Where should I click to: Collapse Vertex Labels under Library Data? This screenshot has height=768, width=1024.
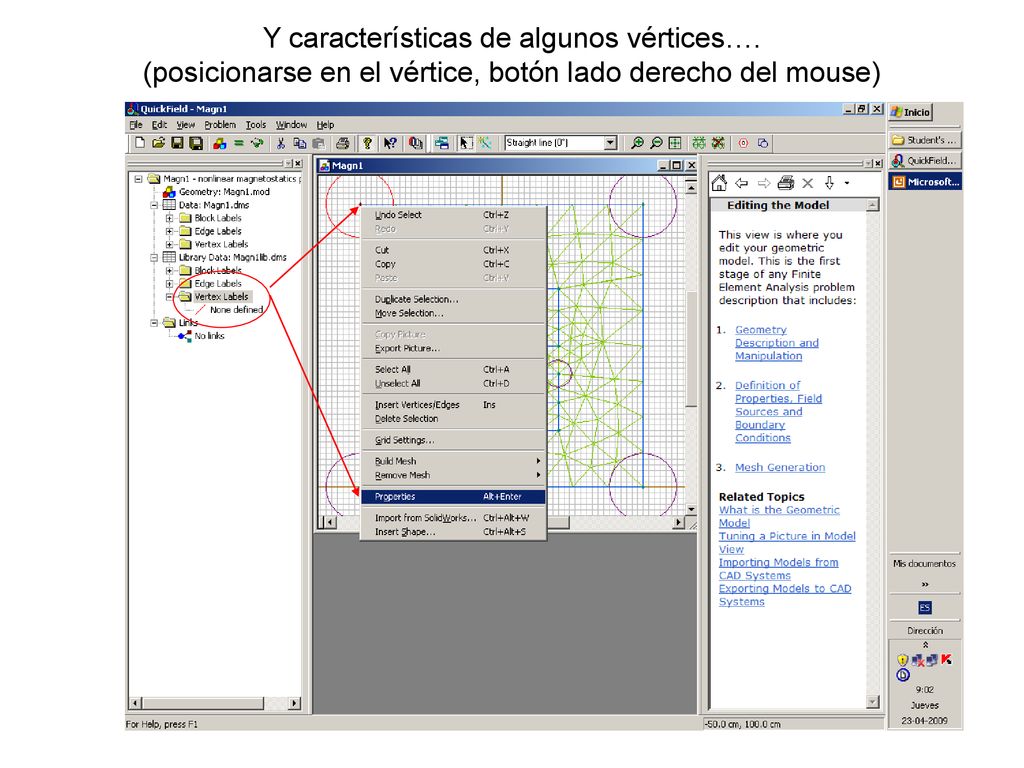[170, 296]
